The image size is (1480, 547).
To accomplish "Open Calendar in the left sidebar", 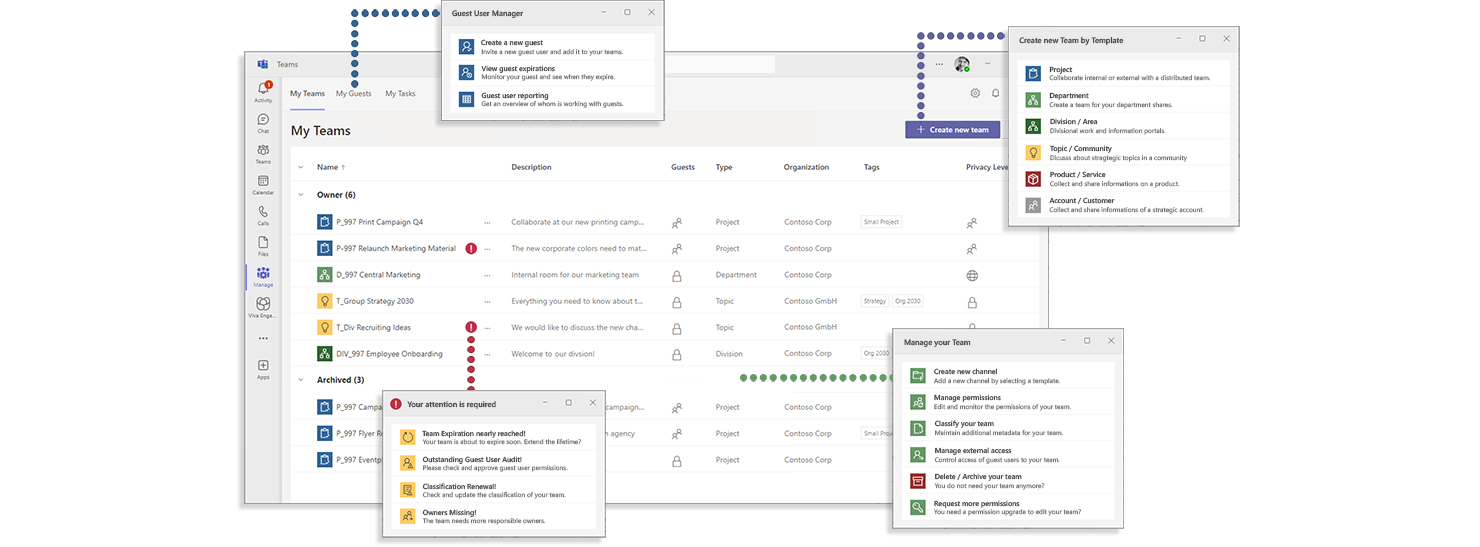I will click(x=263, y=184).
